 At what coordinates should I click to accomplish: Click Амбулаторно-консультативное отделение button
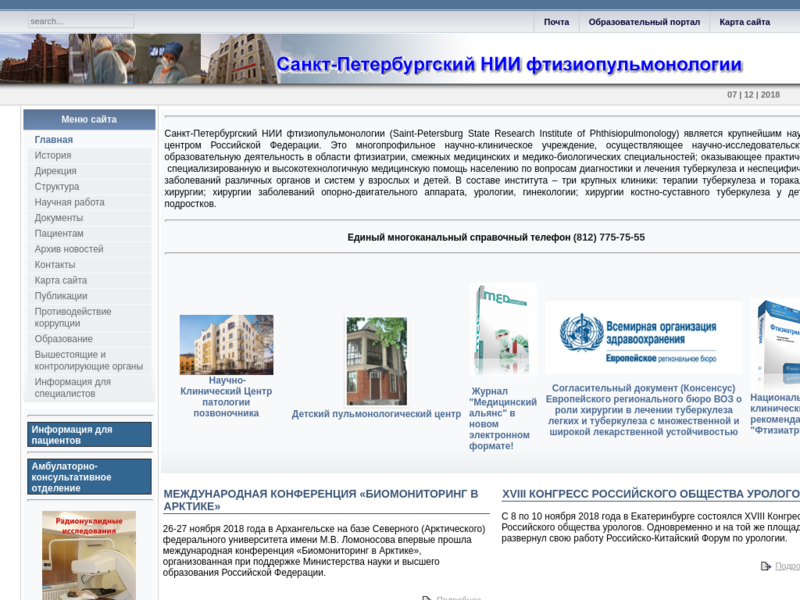(x=89, y=477)
